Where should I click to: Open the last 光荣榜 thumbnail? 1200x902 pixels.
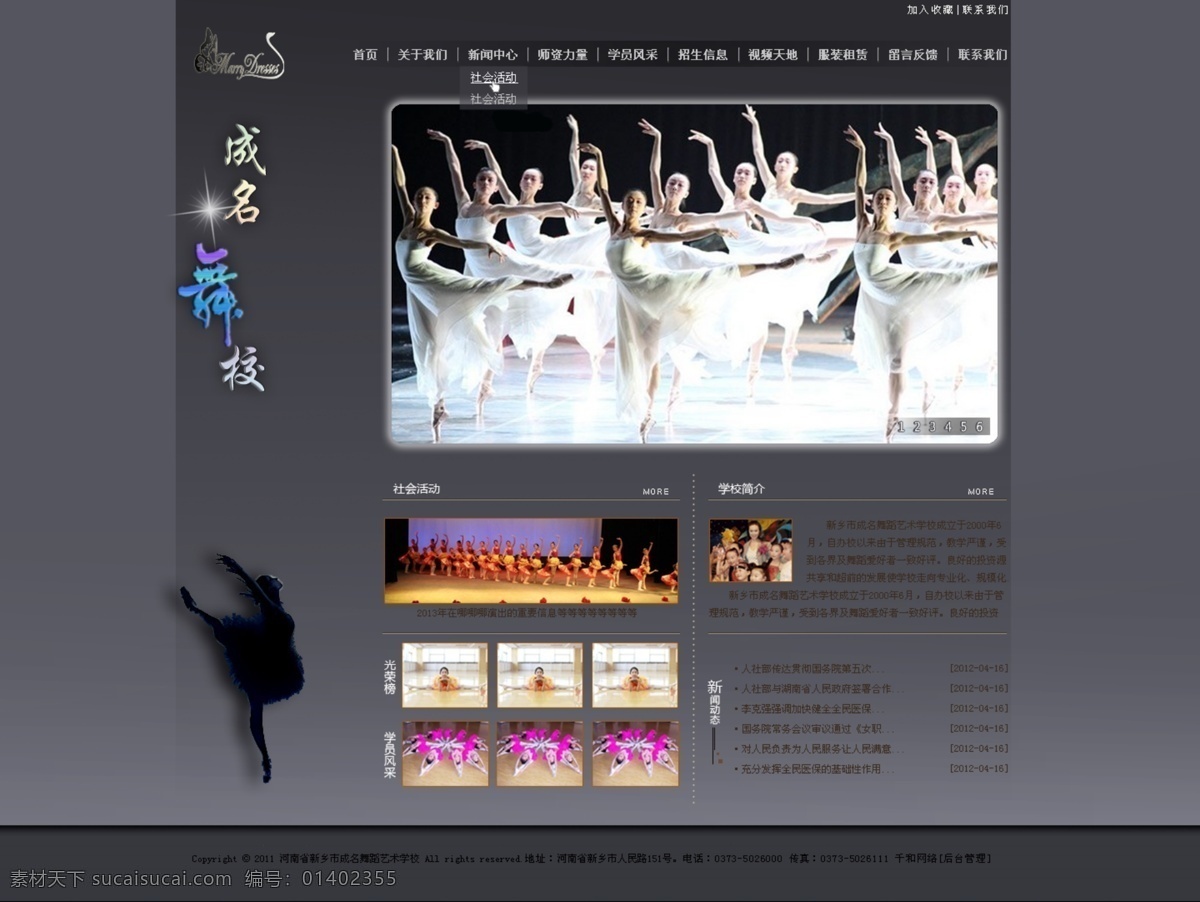[635, 675]
